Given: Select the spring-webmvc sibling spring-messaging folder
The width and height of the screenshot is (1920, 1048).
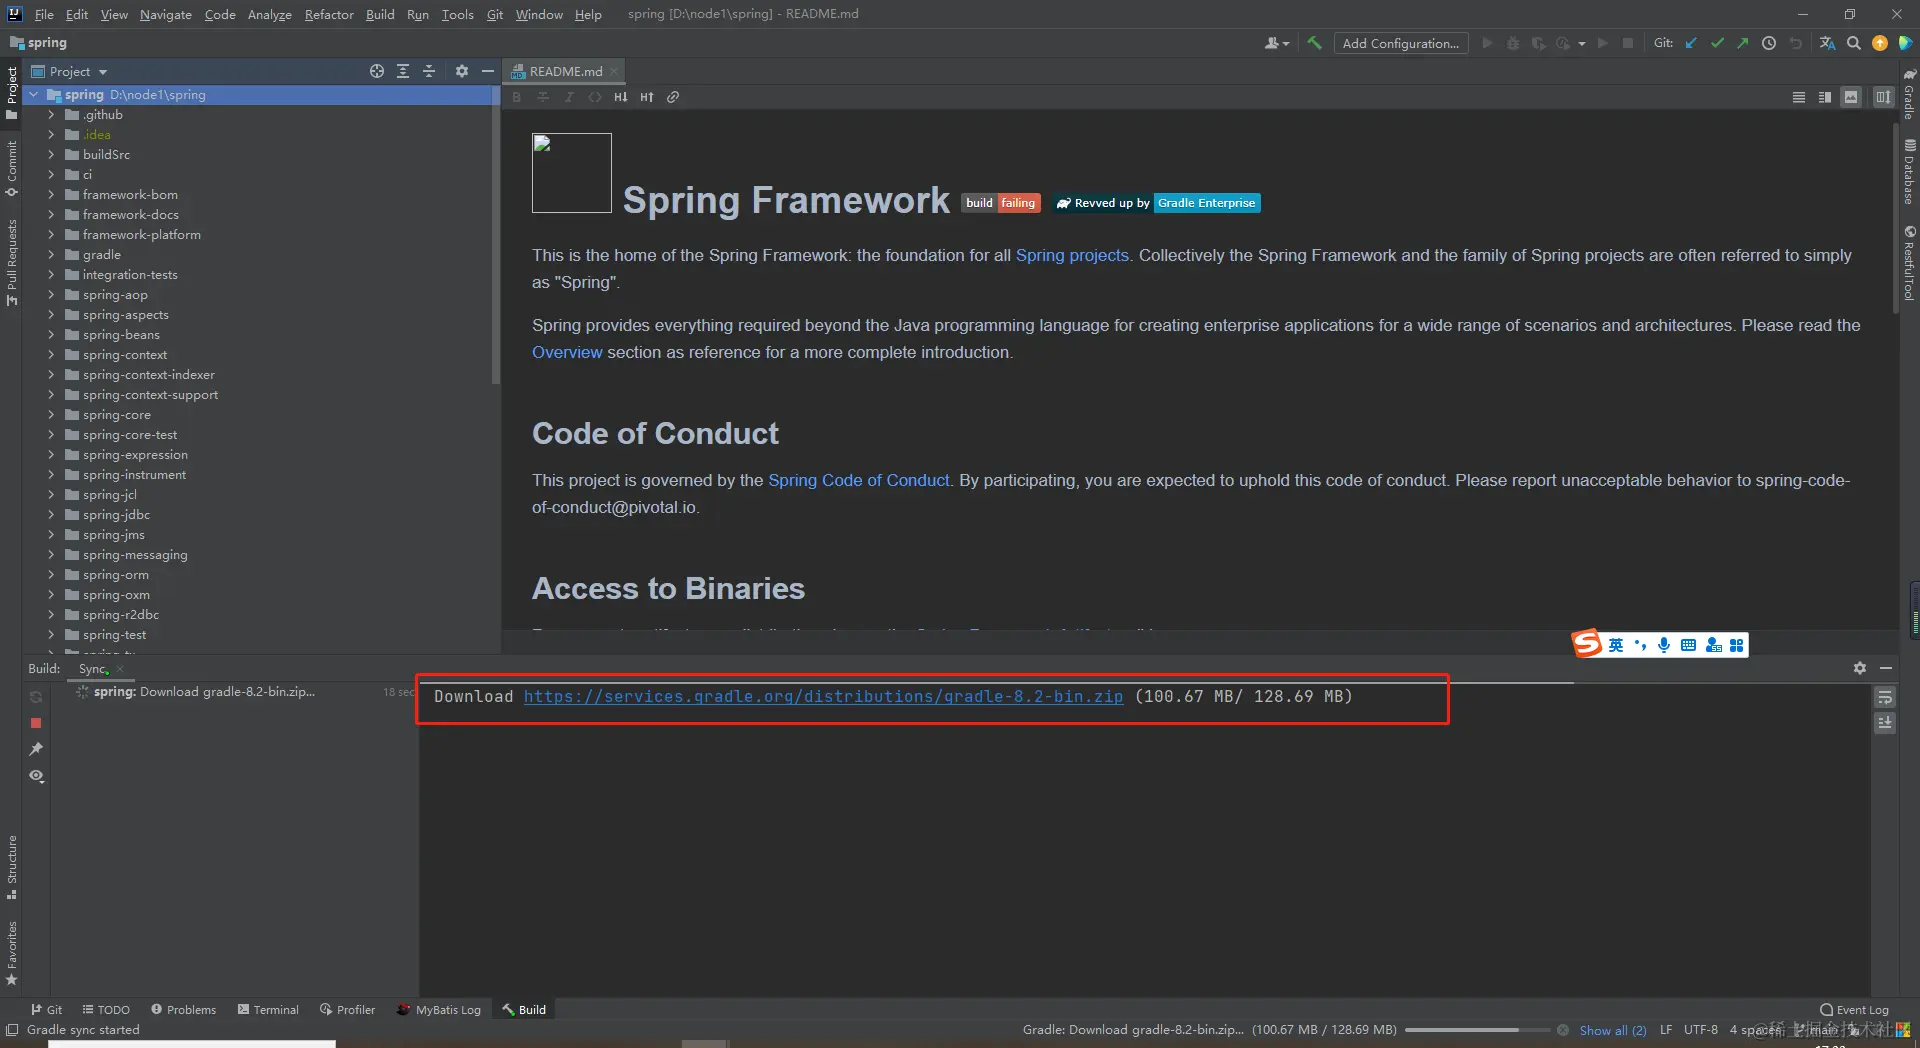Looking at the screenshot, I should (x=135, y=555).
